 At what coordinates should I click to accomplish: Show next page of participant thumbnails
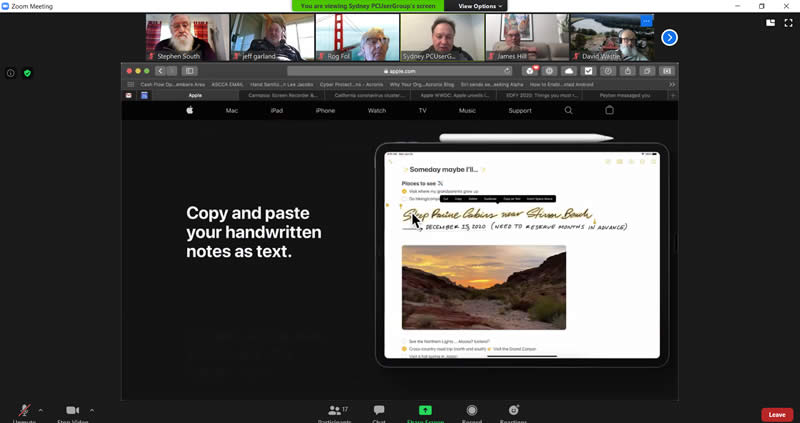point(669,37)
